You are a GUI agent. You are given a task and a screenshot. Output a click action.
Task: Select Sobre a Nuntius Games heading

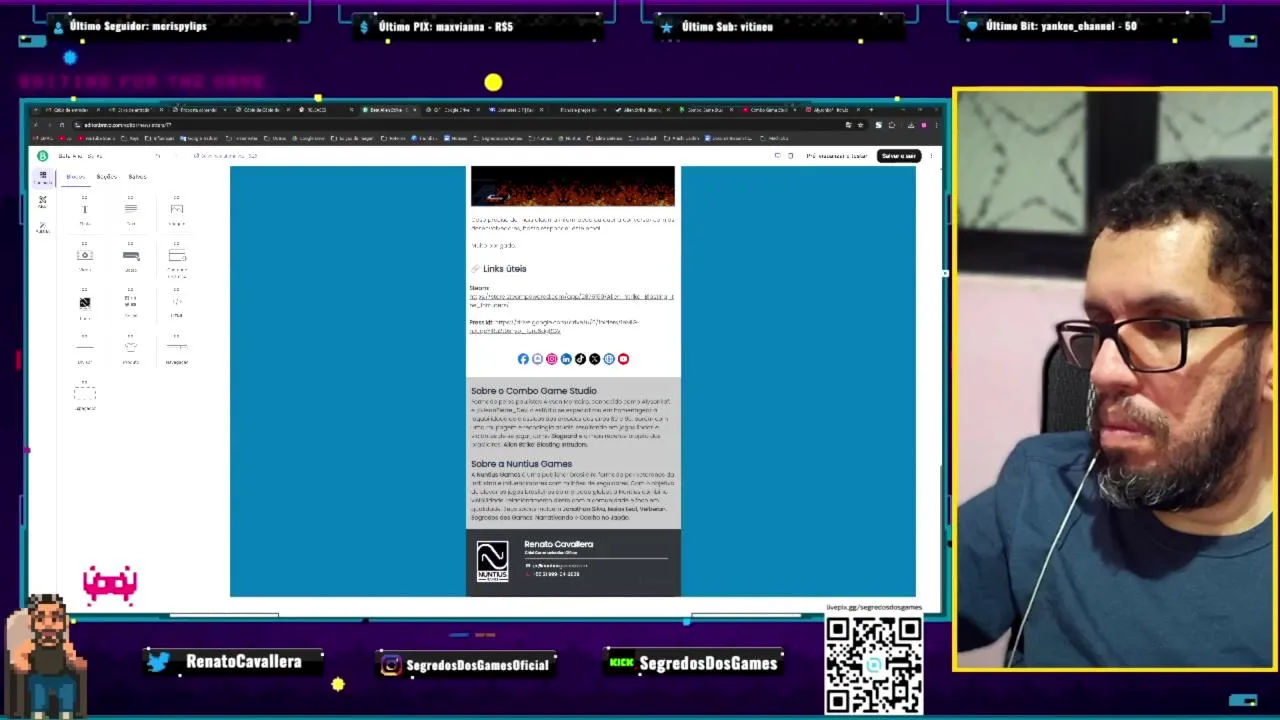[x=521, y=464]
